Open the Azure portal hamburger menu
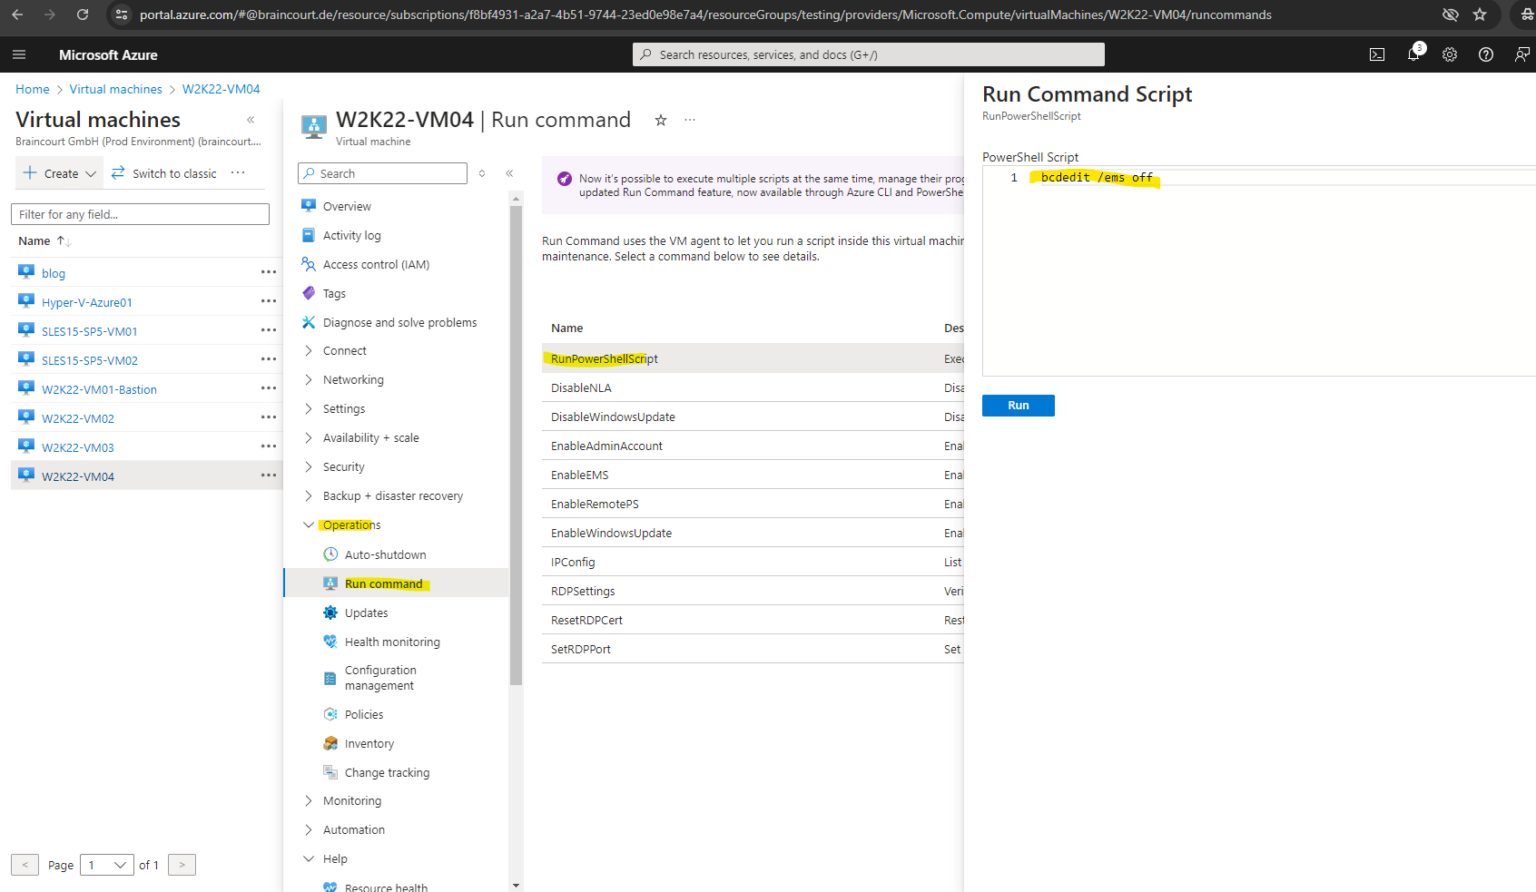Viewport: 1536px width, 892px height. [19, 55]
